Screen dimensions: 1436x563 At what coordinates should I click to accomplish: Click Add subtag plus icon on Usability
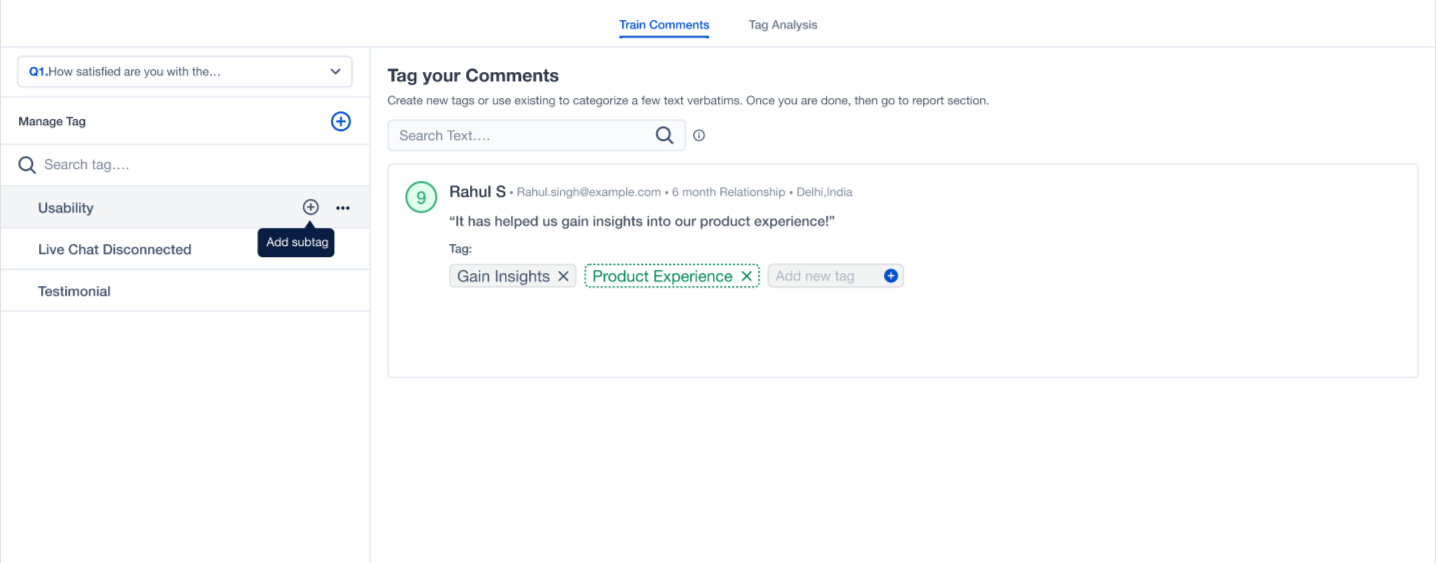311,207
